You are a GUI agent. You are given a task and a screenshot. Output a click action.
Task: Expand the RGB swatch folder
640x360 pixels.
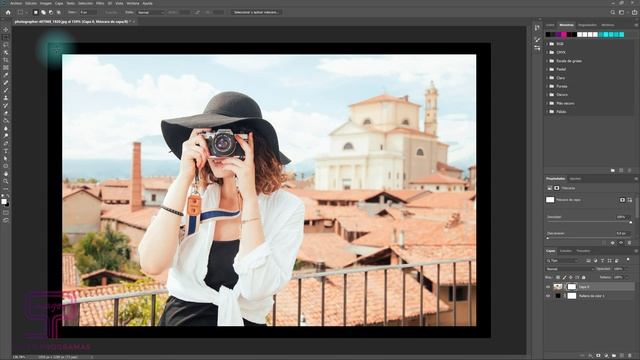coord(547,44)
